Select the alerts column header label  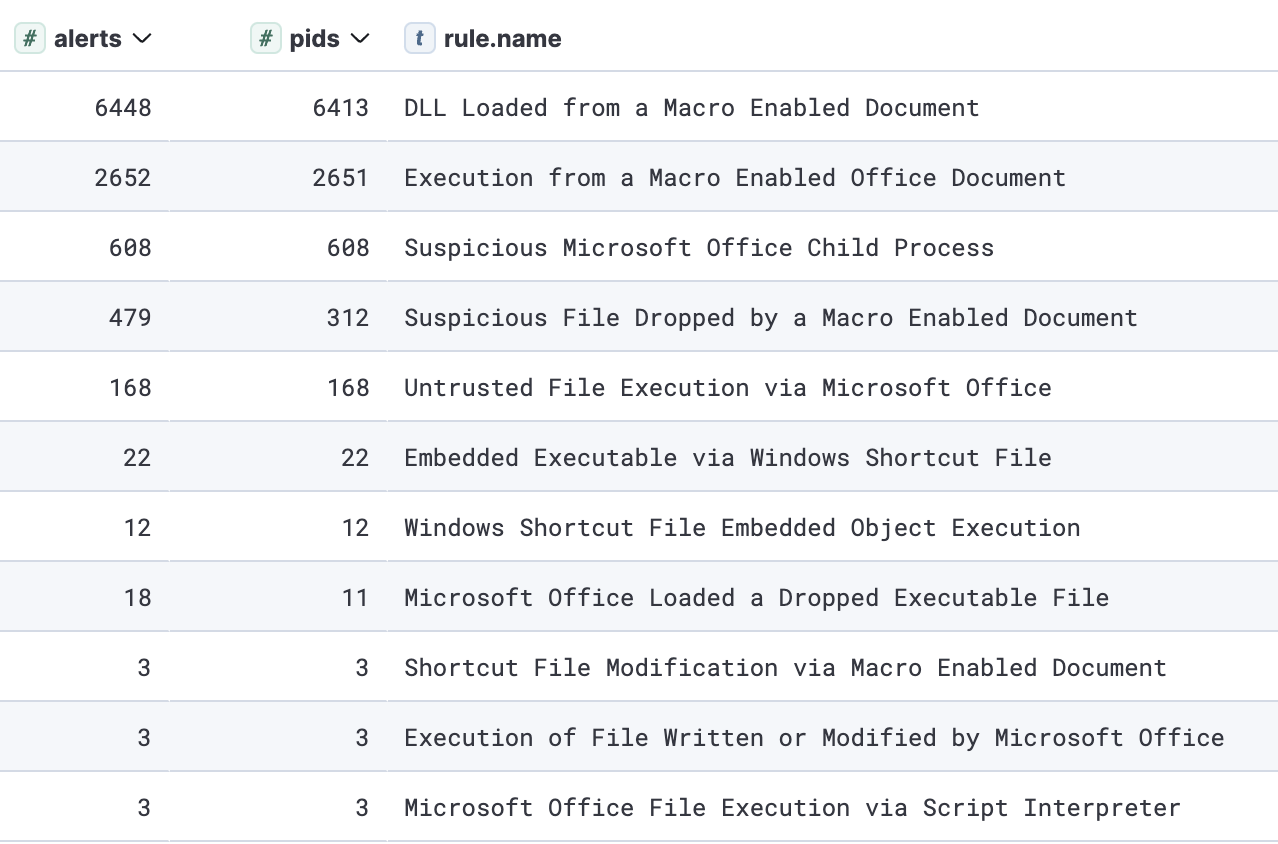tap(88, 39)
